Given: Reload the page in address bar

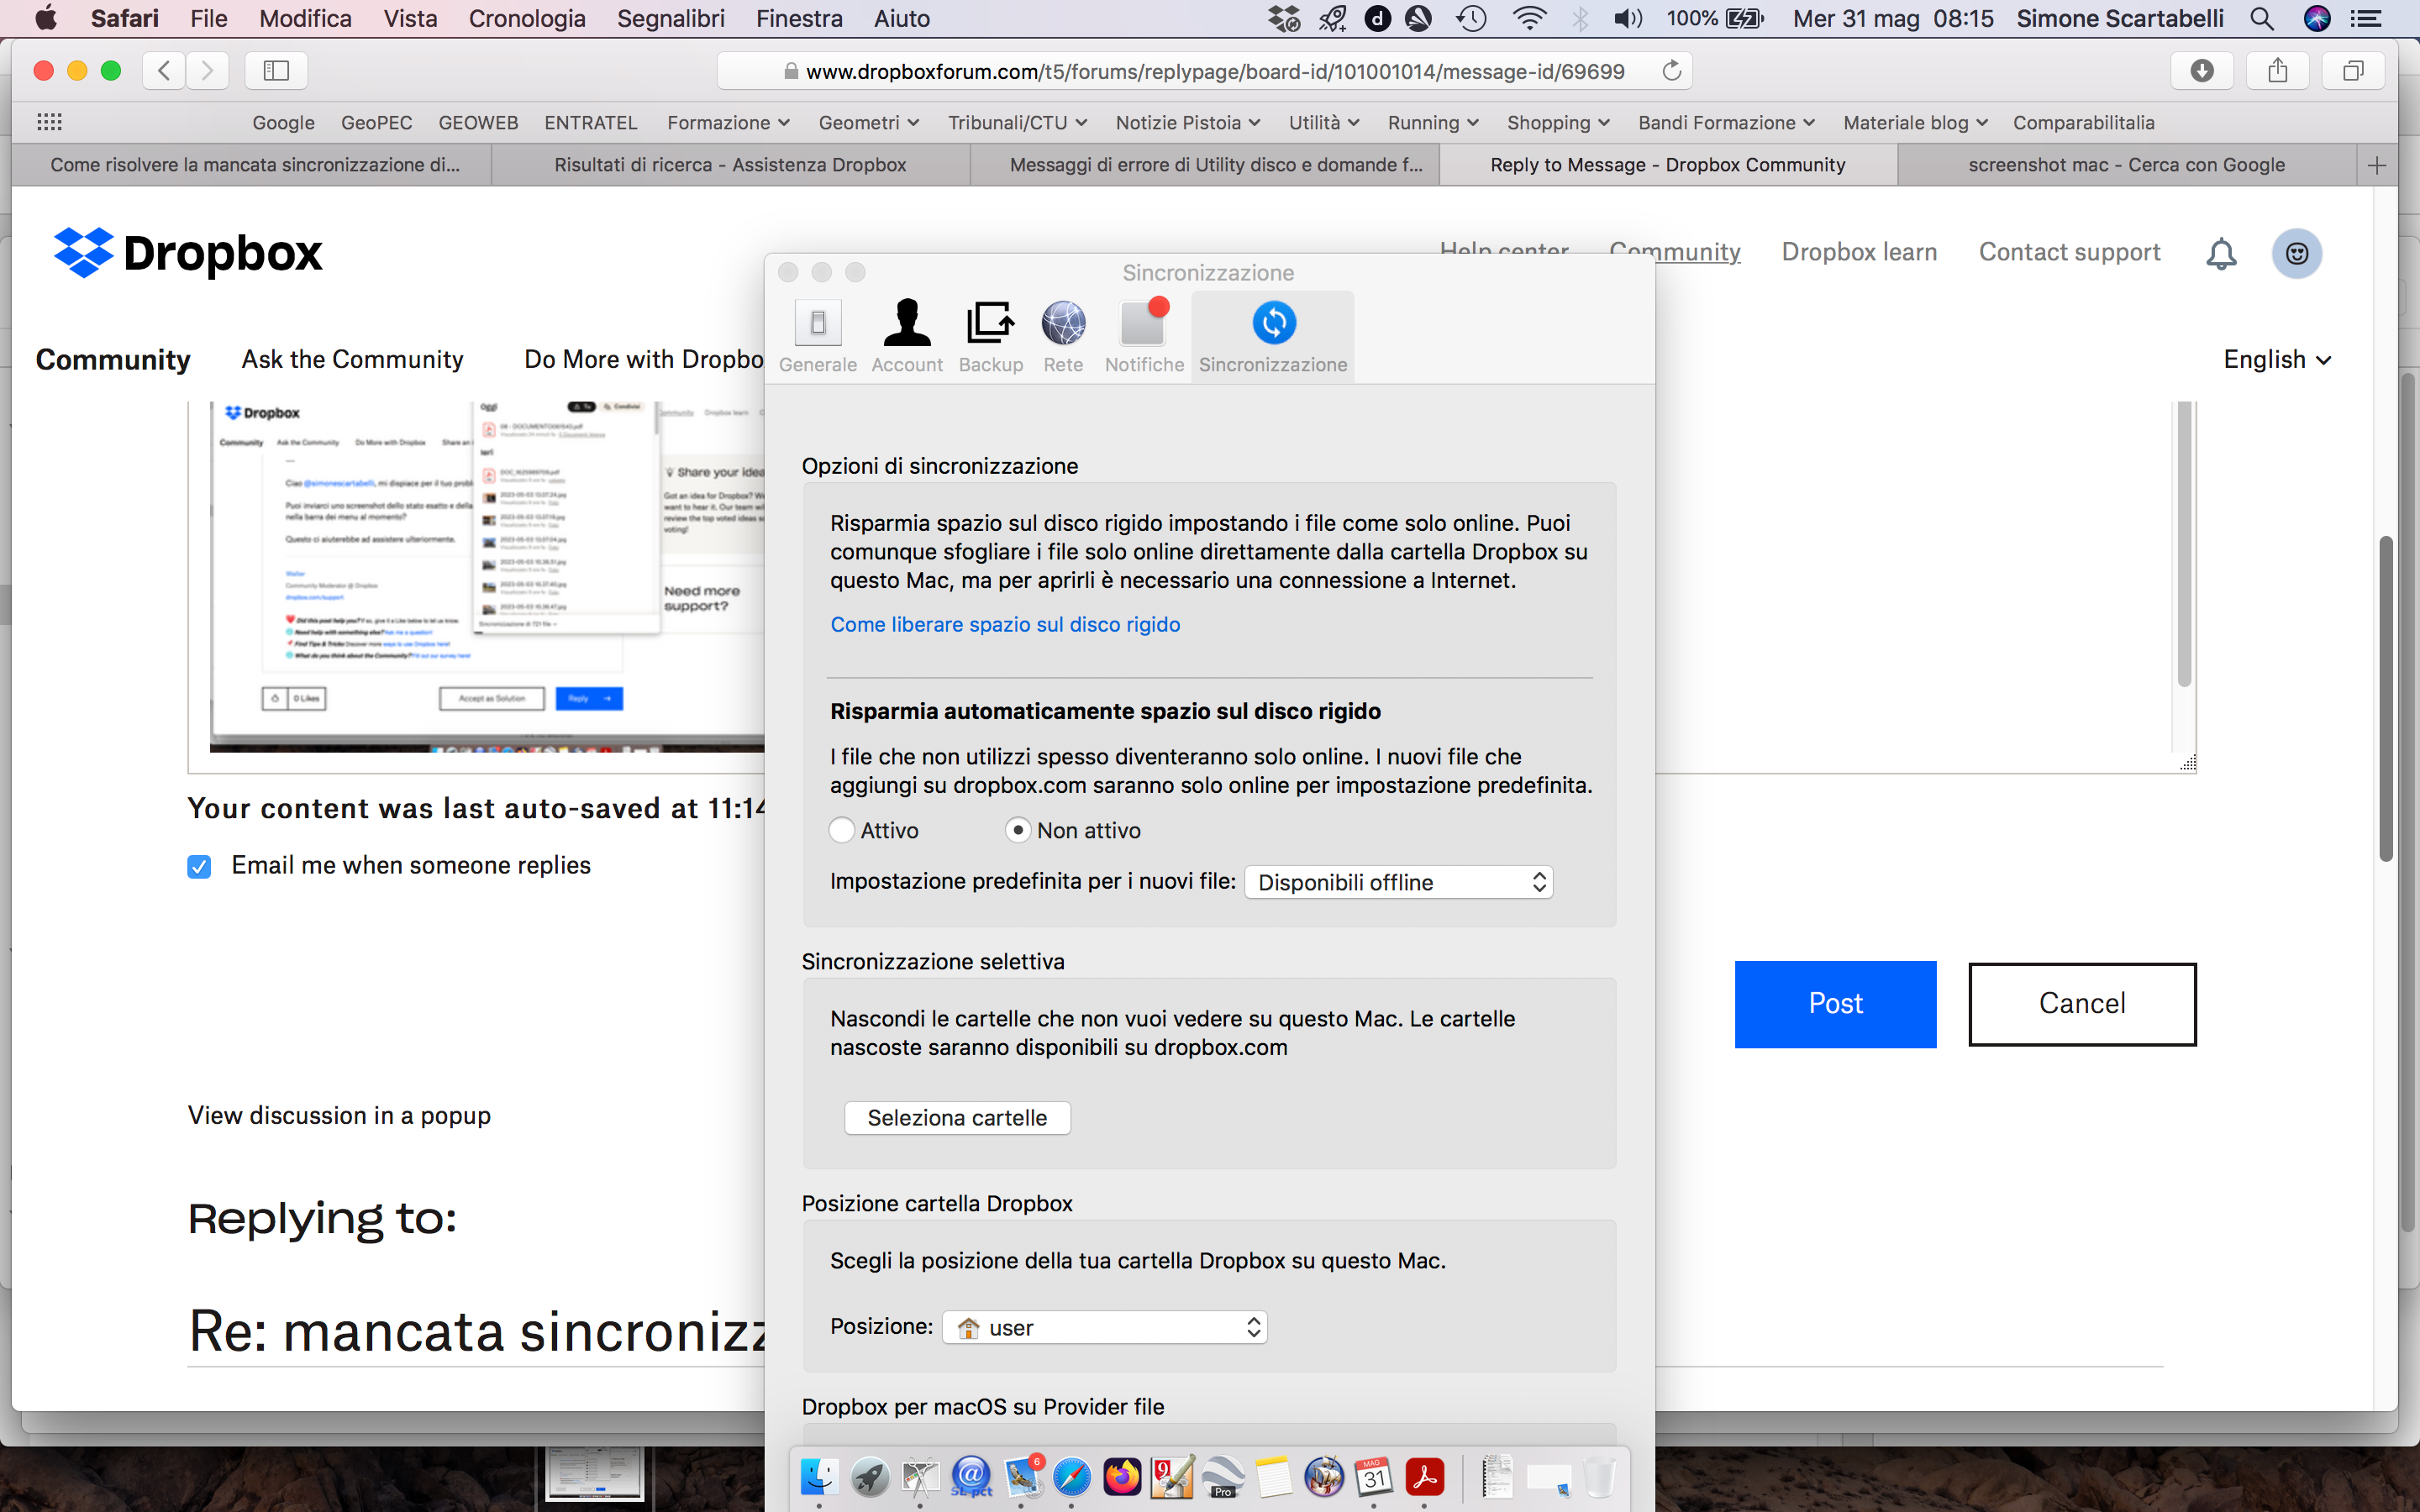Looking at the screenshot, I should pos(1671,71).
